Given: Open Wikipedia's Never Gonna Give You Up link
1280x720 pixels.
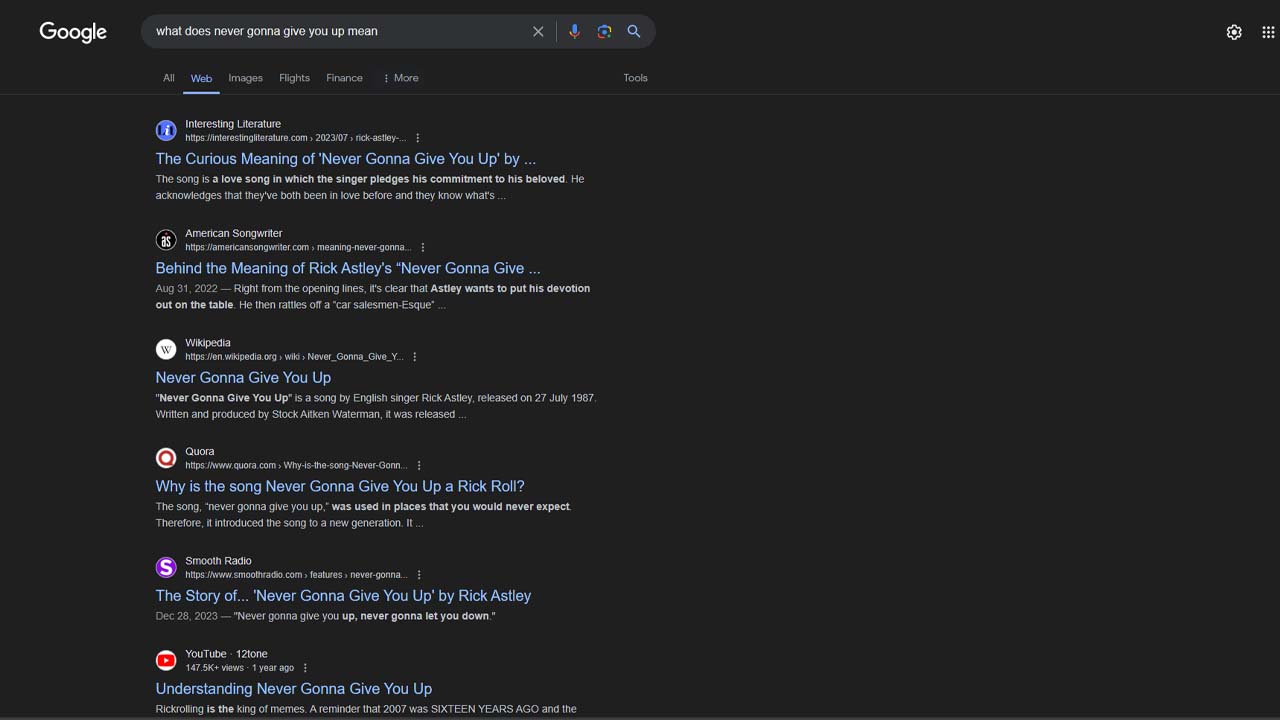Looking at the screenshot, I should (243, 377).
